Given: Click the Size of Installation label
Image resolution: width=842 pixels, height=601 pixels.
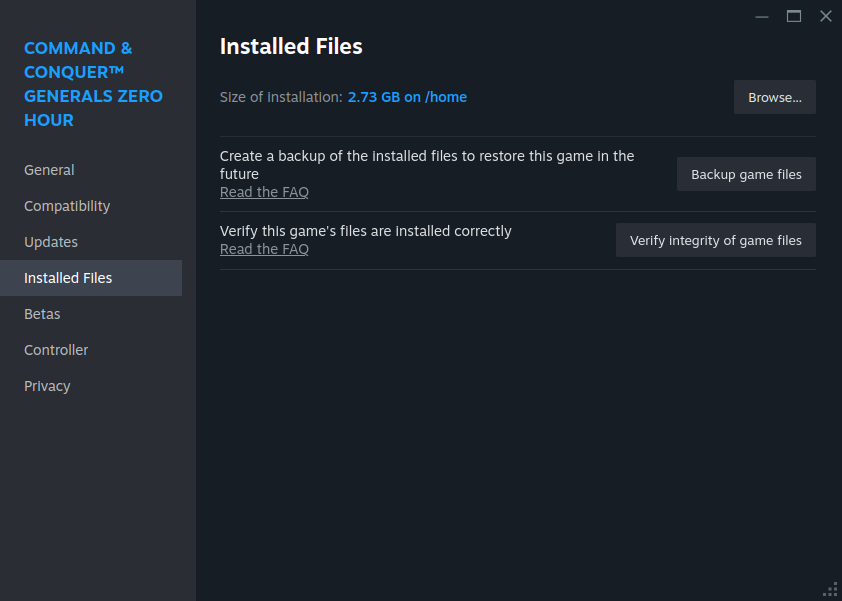Looking at the screenshot, I should click(x=281, y=97).
